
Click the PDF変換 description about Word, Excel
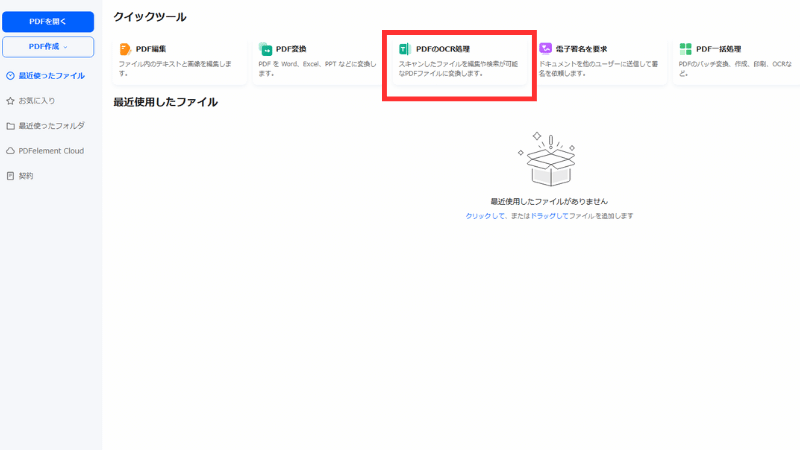click(x=317, y=68)
